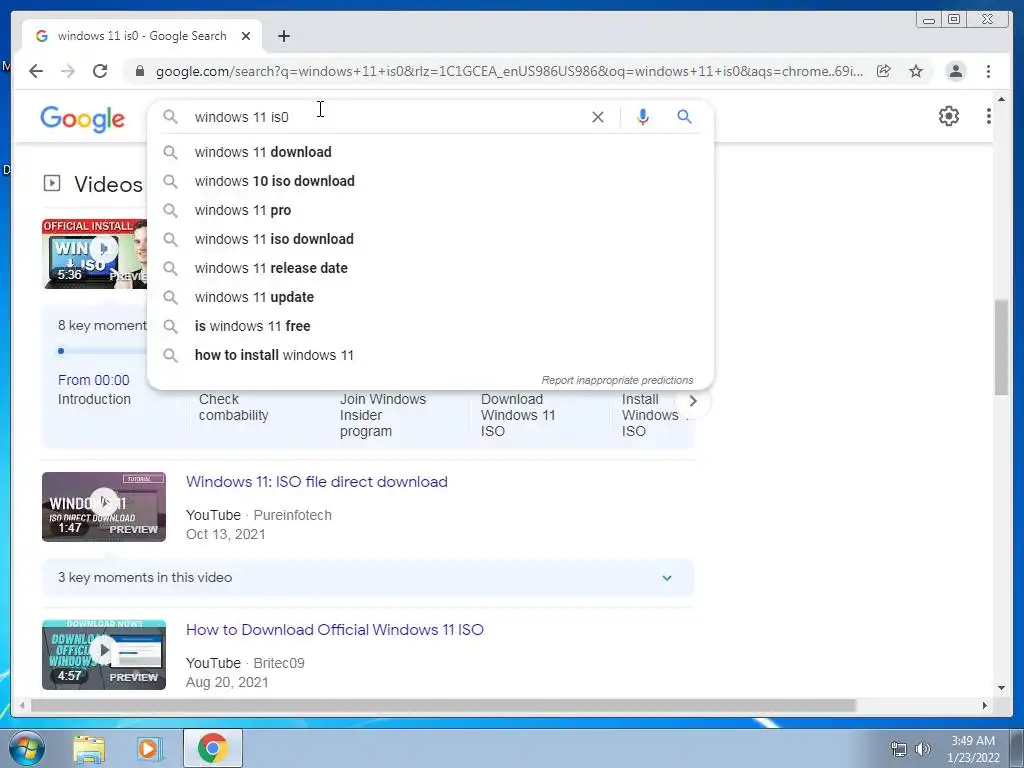Play the Britec09 4:57 video thumbnail
The height and width of the screenshot is (768, 1024).
(104, 655)
